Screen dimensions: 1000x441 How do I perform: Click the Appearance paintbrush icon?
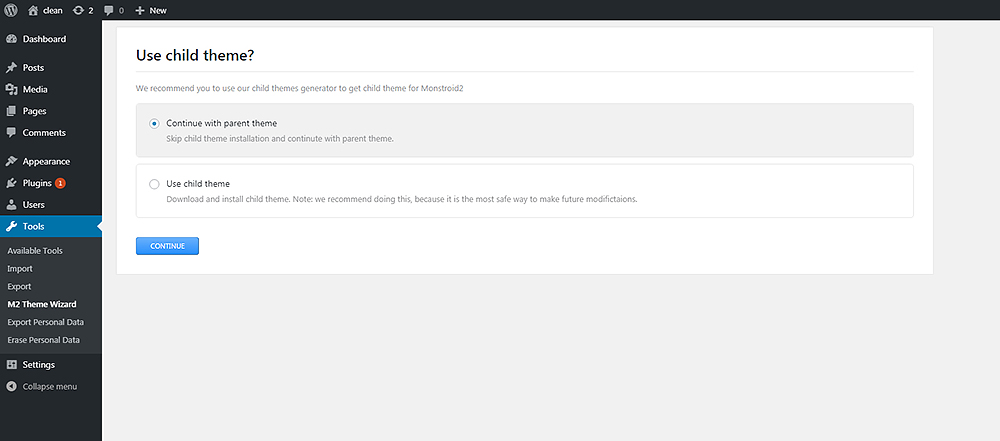click(x=11, y=161)
